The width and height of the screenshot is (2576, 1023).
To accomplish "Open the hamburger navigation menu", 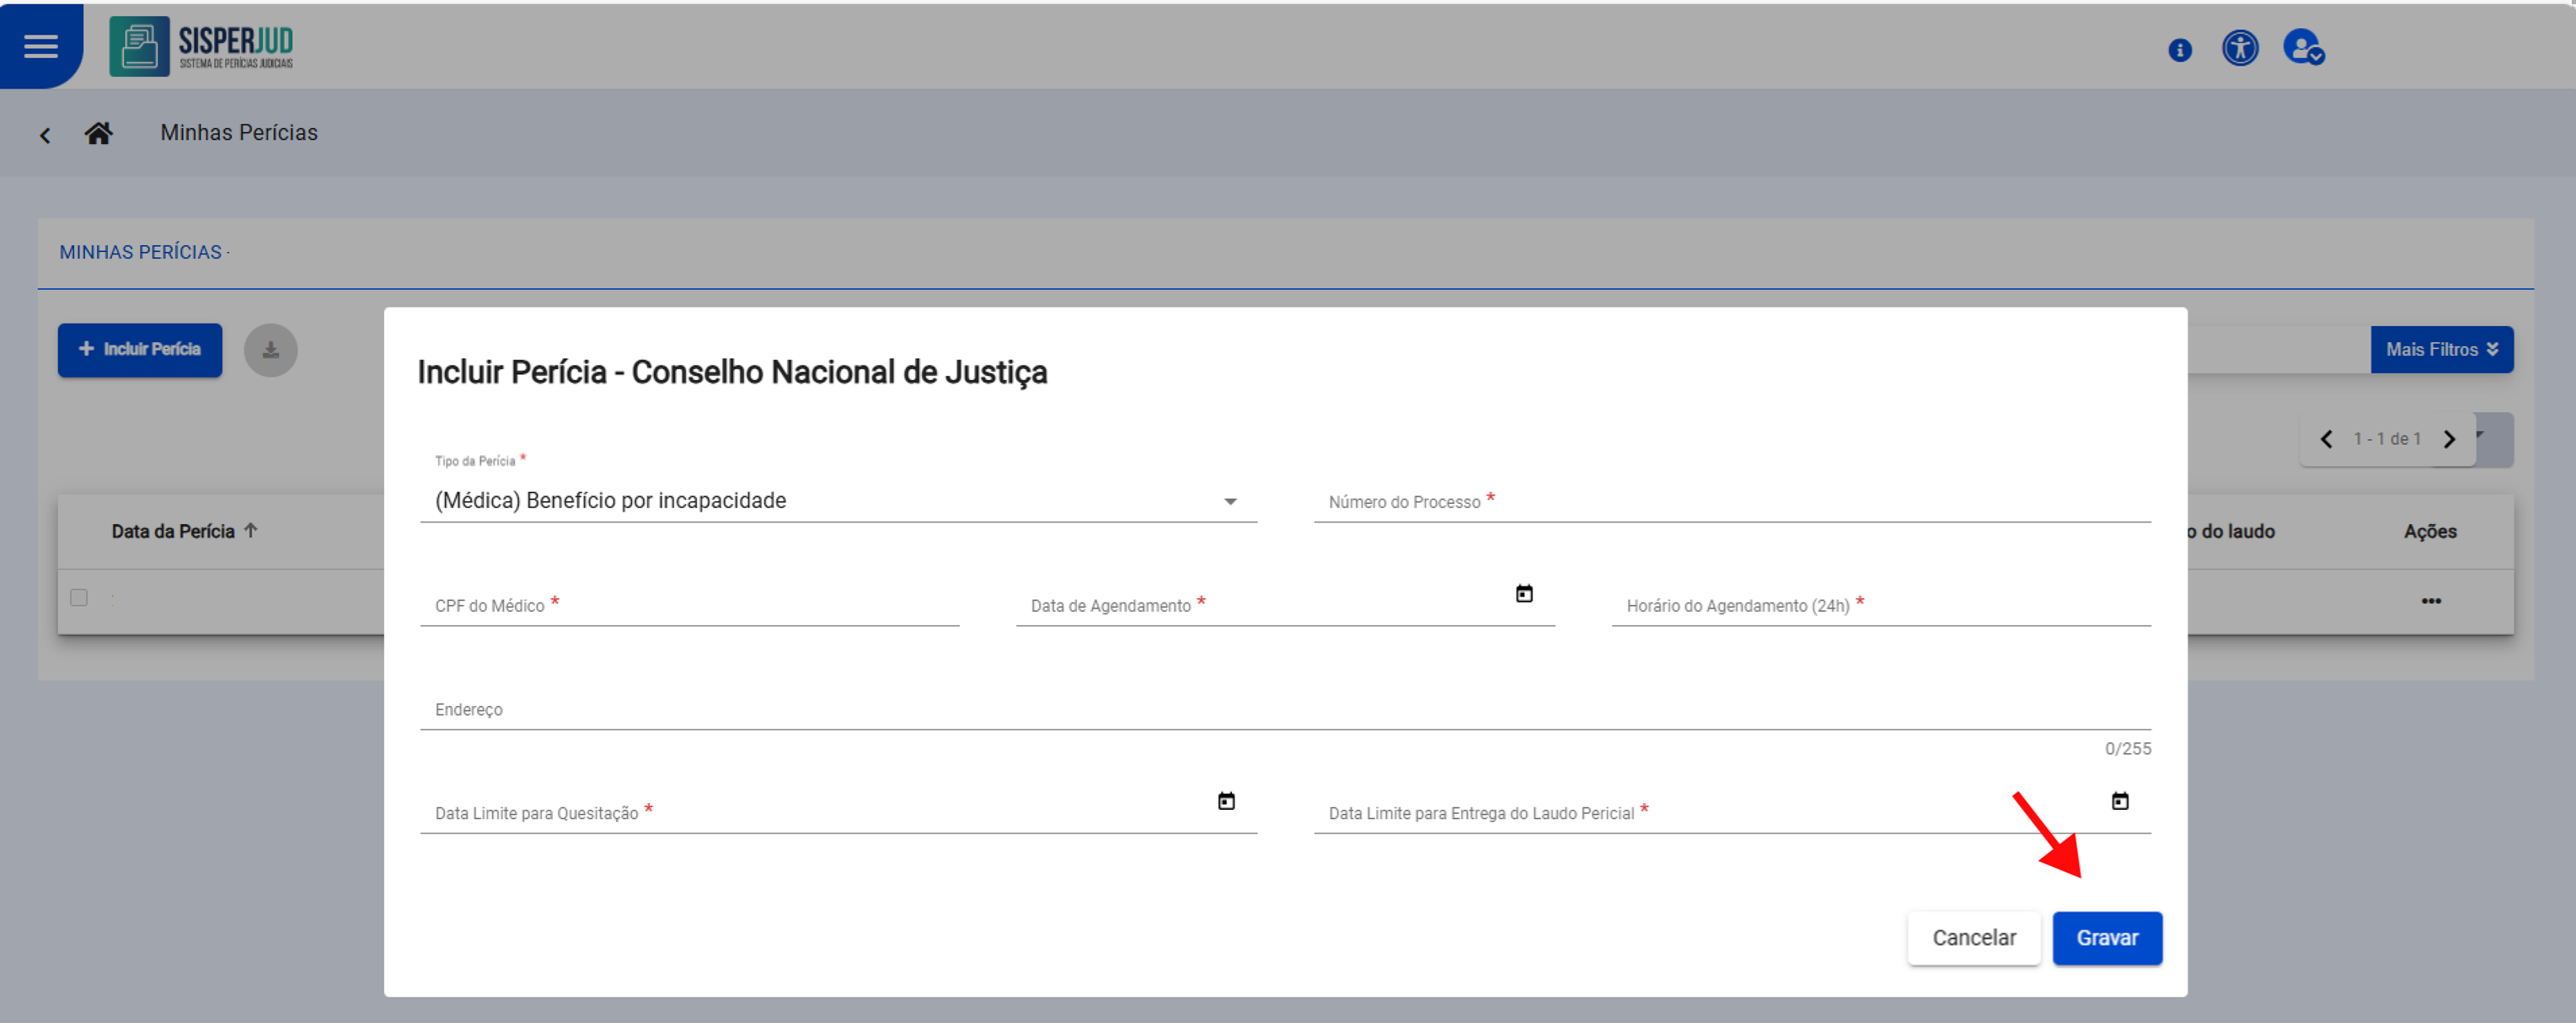I will point(41,46).
